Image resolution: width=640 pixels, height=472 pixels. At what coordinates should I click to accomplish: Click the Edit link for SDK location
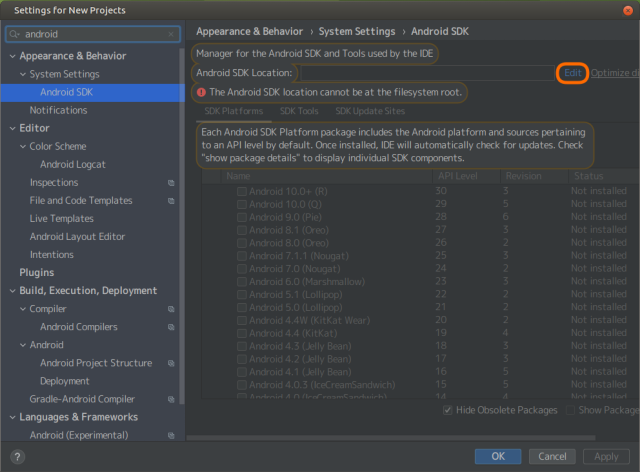[x=572, y=73]
